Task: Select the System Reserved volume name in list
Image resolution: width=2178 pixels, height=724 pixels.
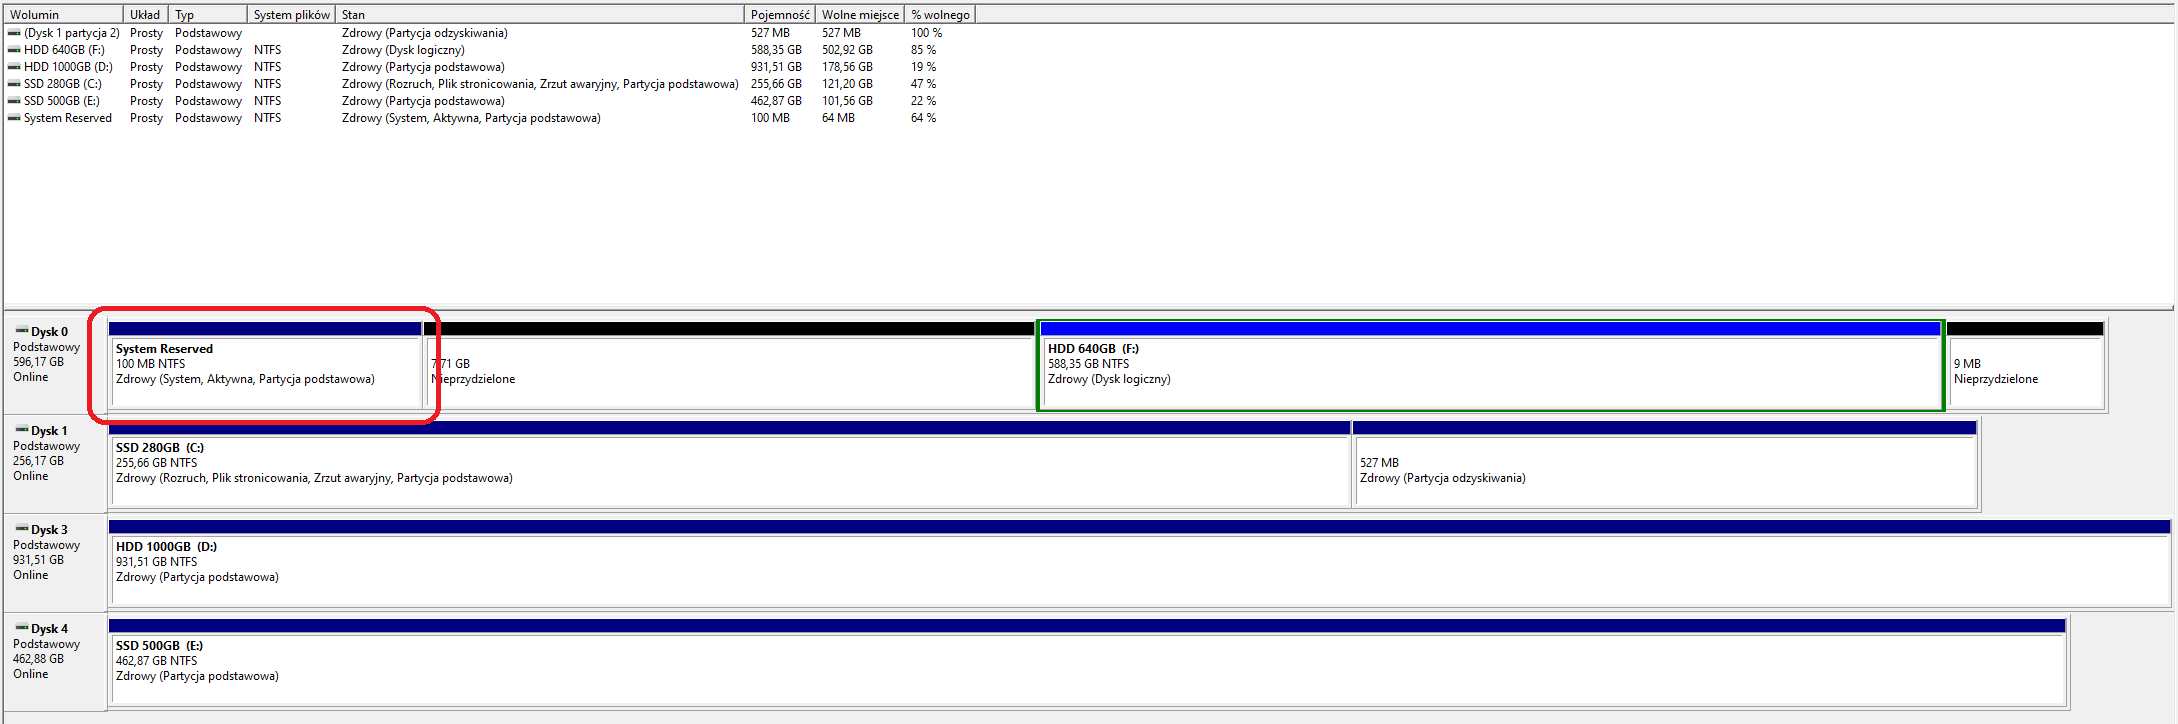Action: coord(68,118)
